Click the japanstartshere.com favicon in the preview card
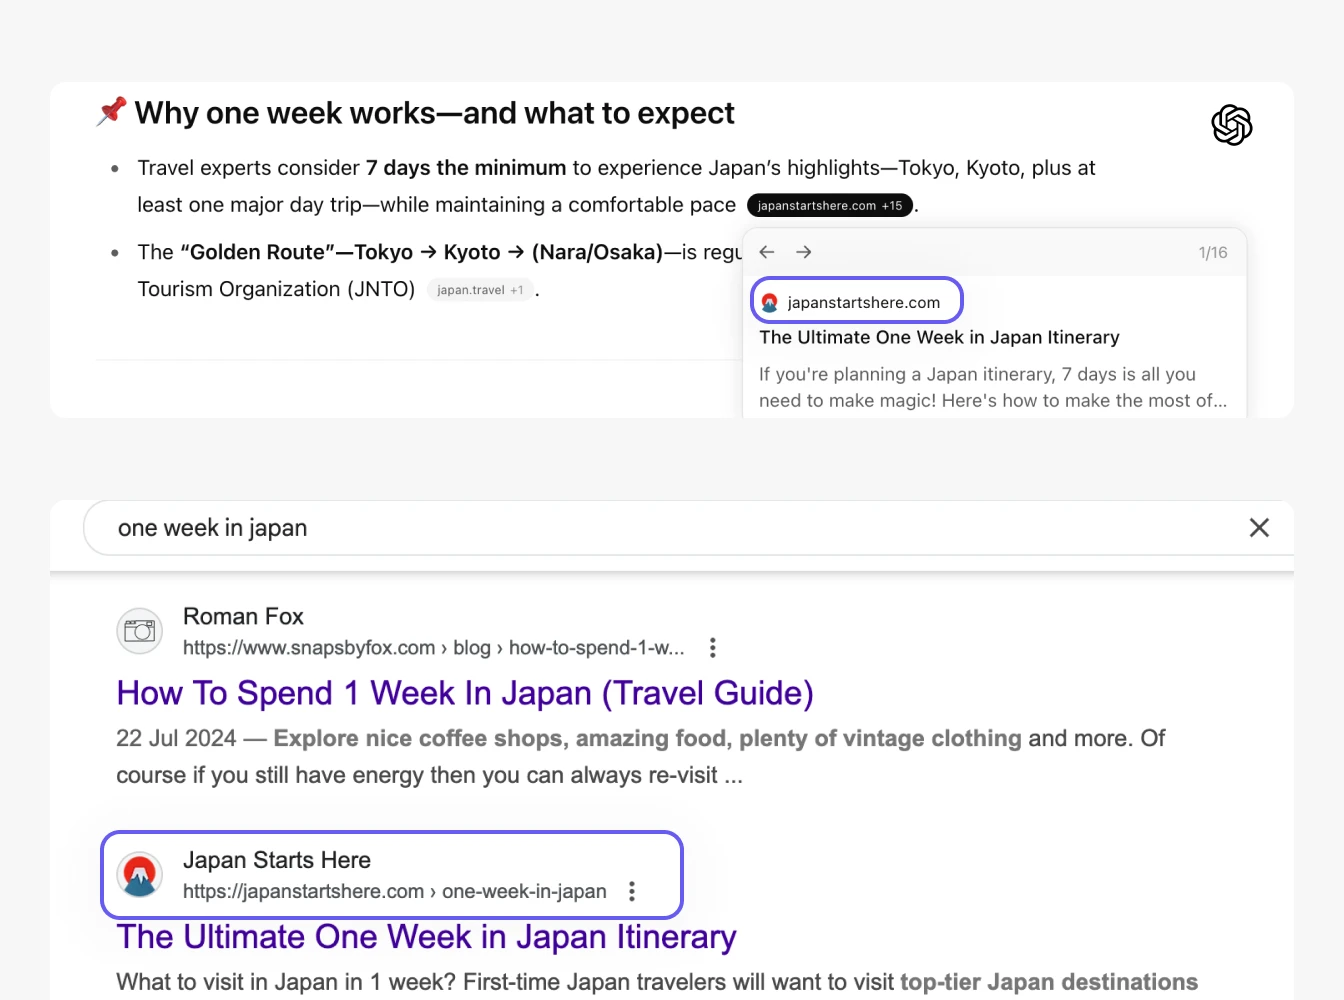The width and height of the screenshot is (1344, 1000). point(769,301)
